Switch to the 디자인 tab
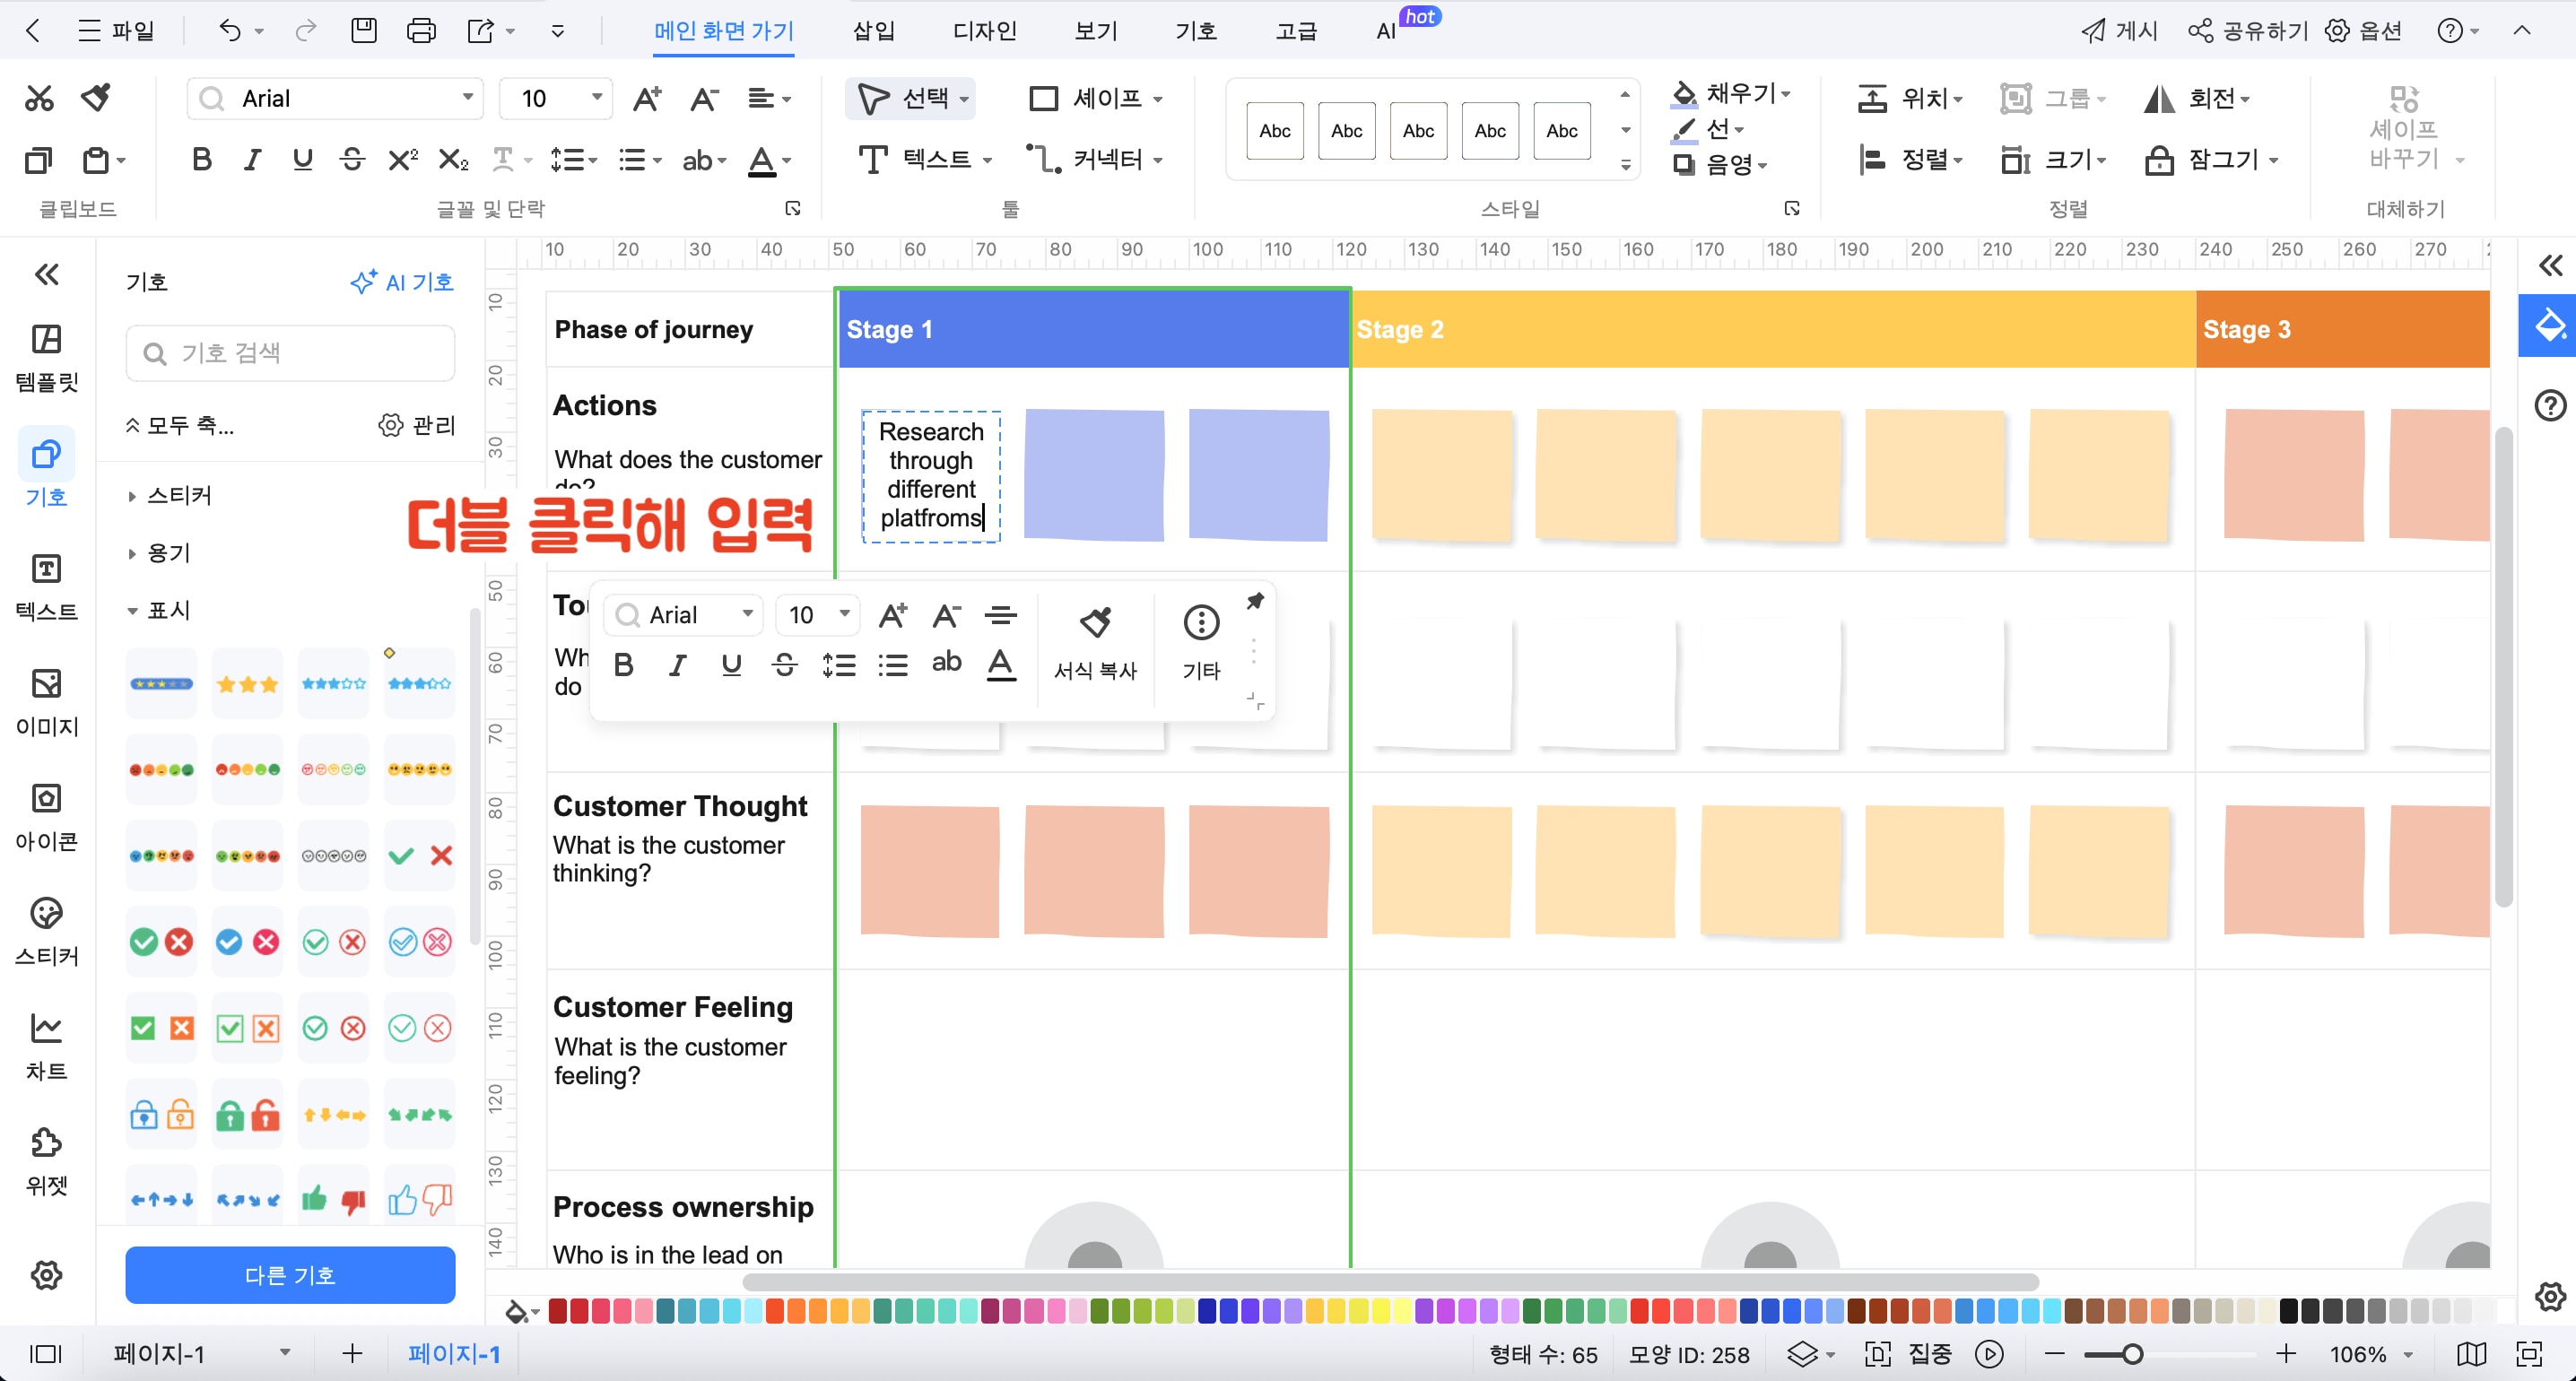The width and height of the screenshot is (2576, 1381). 984,31
